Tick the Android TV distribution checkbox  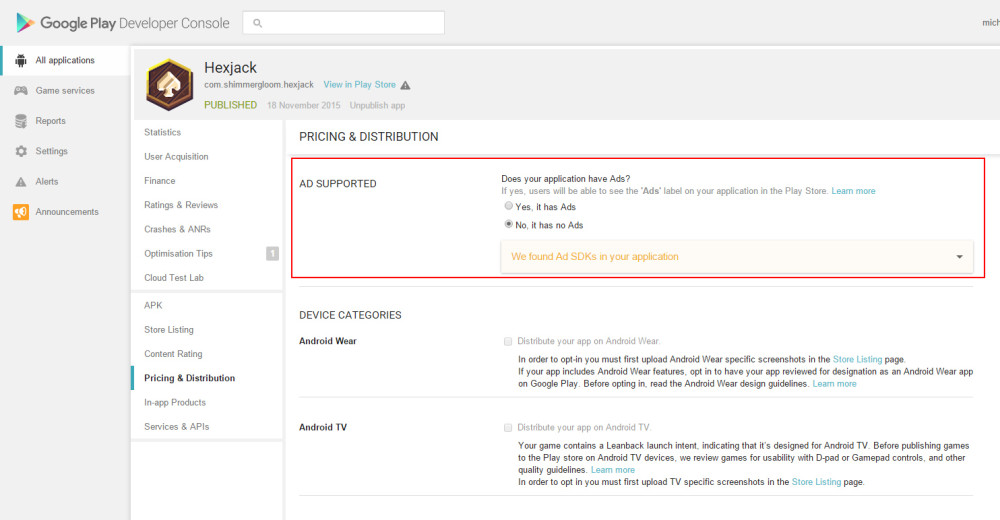coord(508,427)
